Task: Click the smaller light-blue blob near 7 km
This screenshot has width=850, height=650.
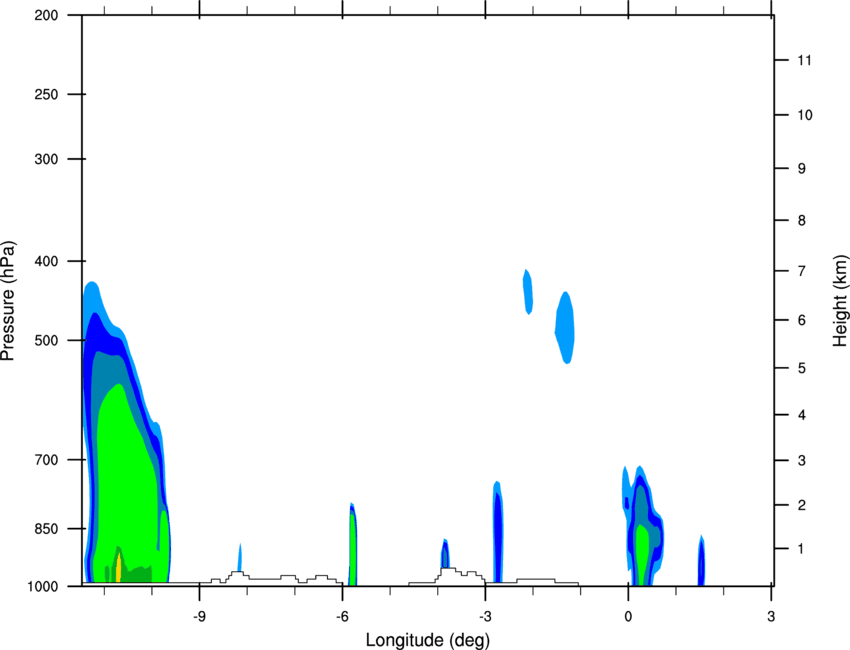Action: [x=528, y=292]
